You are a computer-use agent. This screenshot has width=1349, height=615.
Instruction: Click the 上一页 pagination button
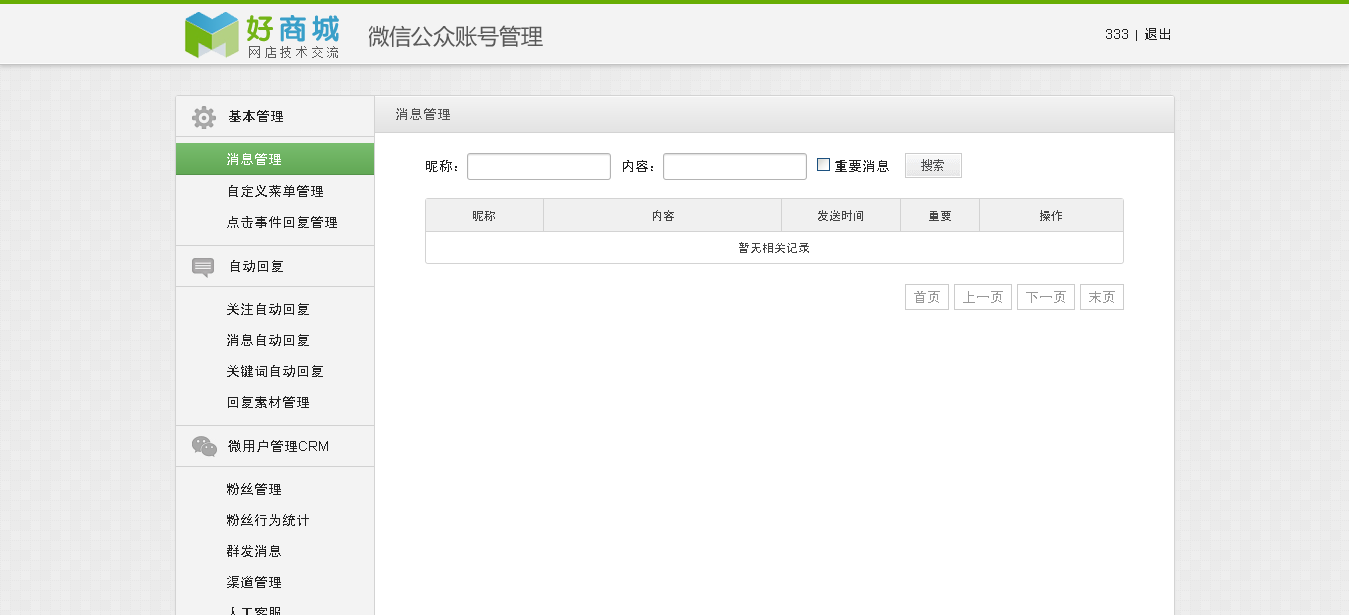[983, 297]
